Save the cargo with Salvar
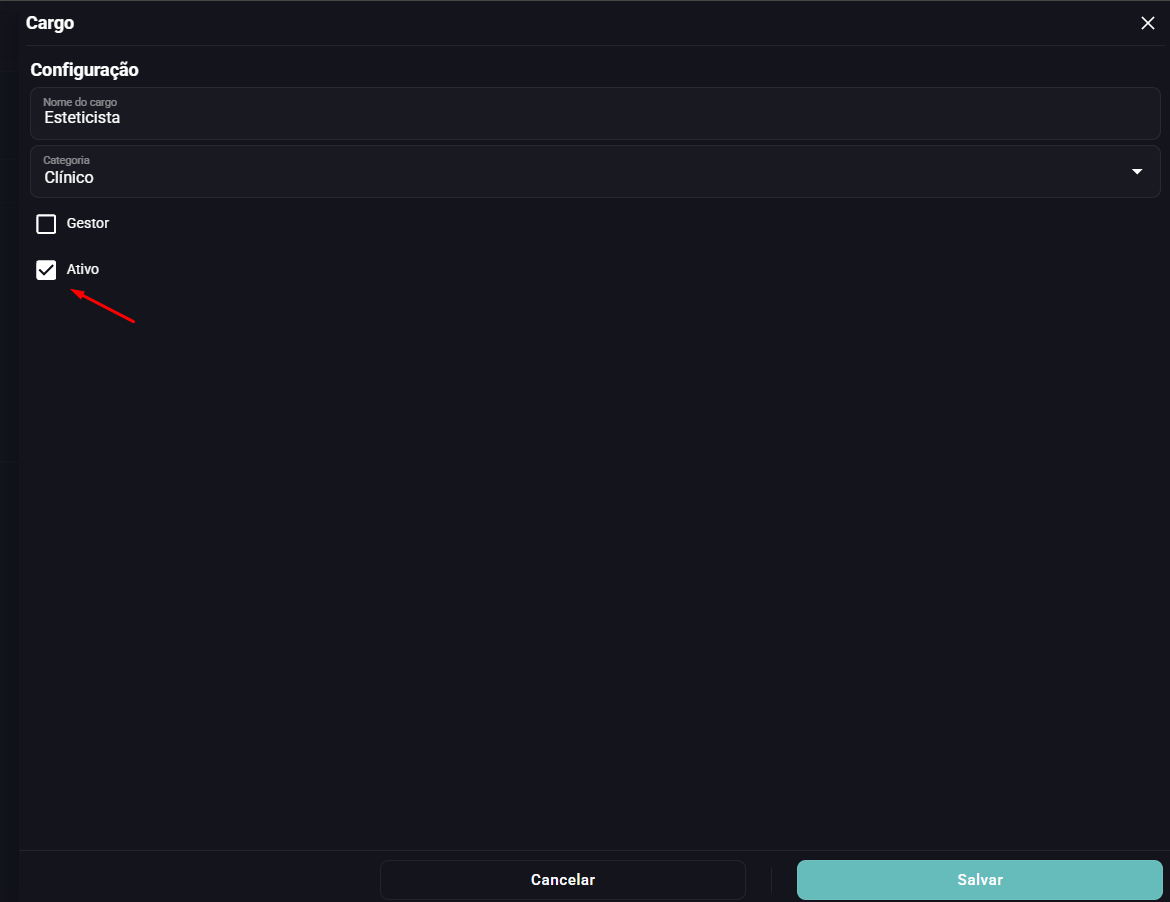This screenshot has width=1170, height=902. [x=980, y=880]
